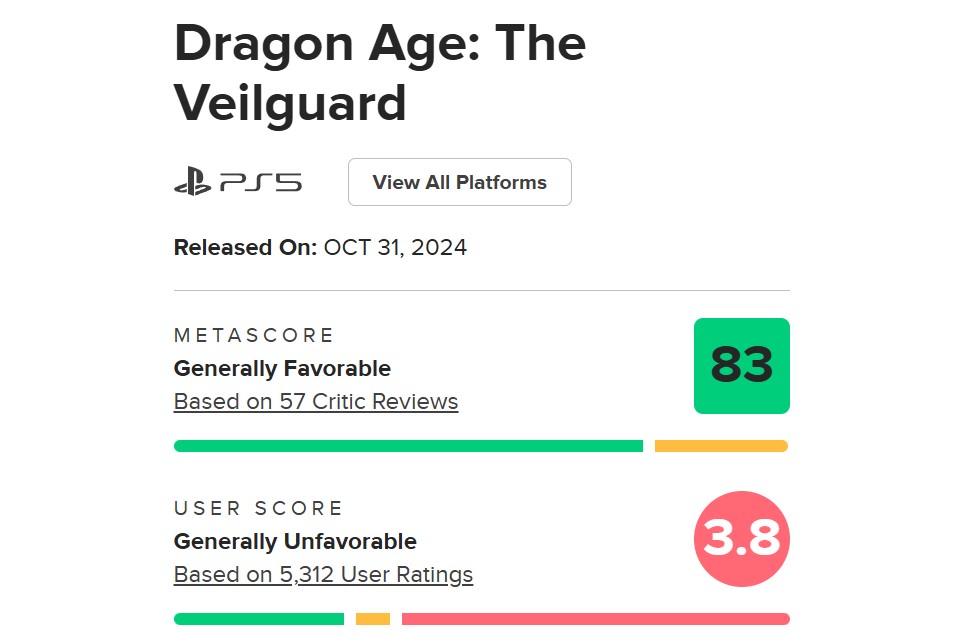Select red negative segment of user score bar
Image resolution: width=959 pixels, height=636 pixels.
596,619
